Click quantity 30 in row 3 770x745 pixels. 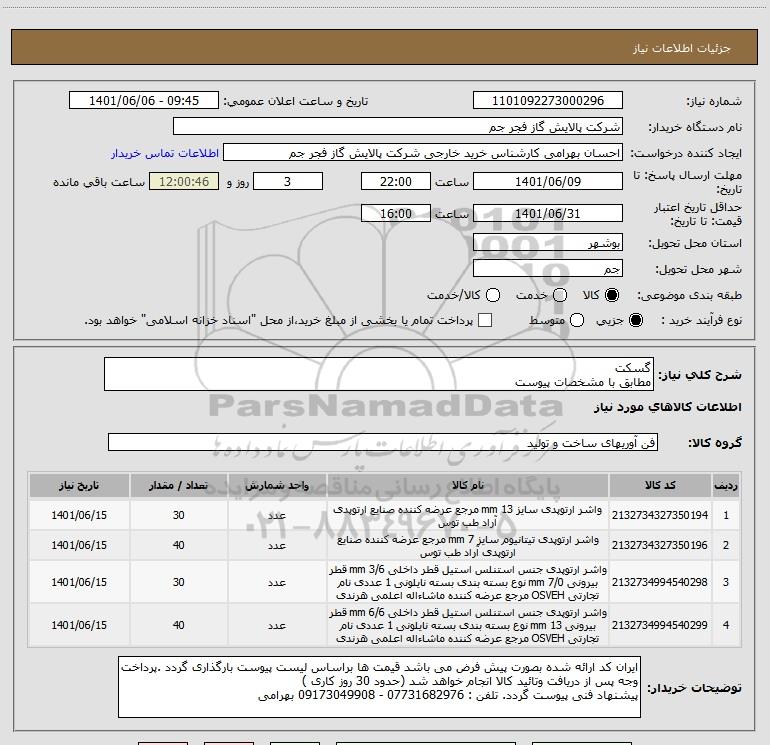[x=178, y=582]
